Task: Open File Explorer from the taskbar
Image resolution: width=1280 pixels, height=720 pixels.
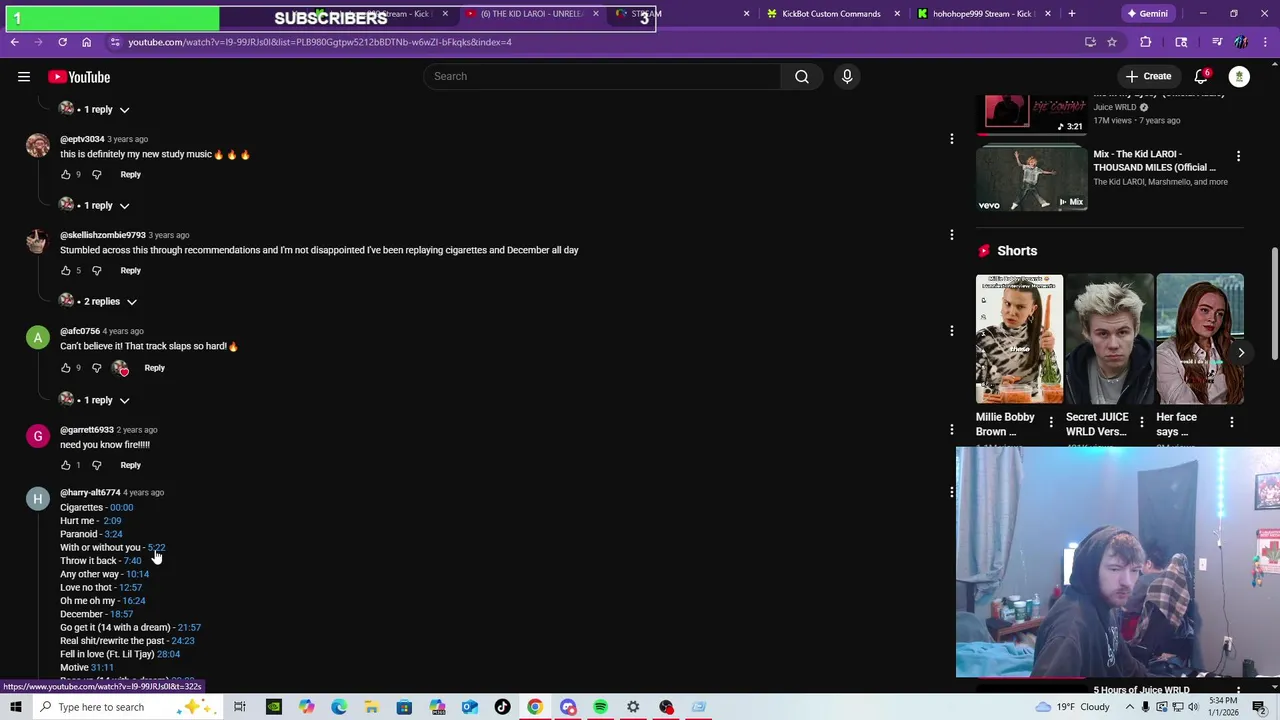Action: click(x=371, y=707)
